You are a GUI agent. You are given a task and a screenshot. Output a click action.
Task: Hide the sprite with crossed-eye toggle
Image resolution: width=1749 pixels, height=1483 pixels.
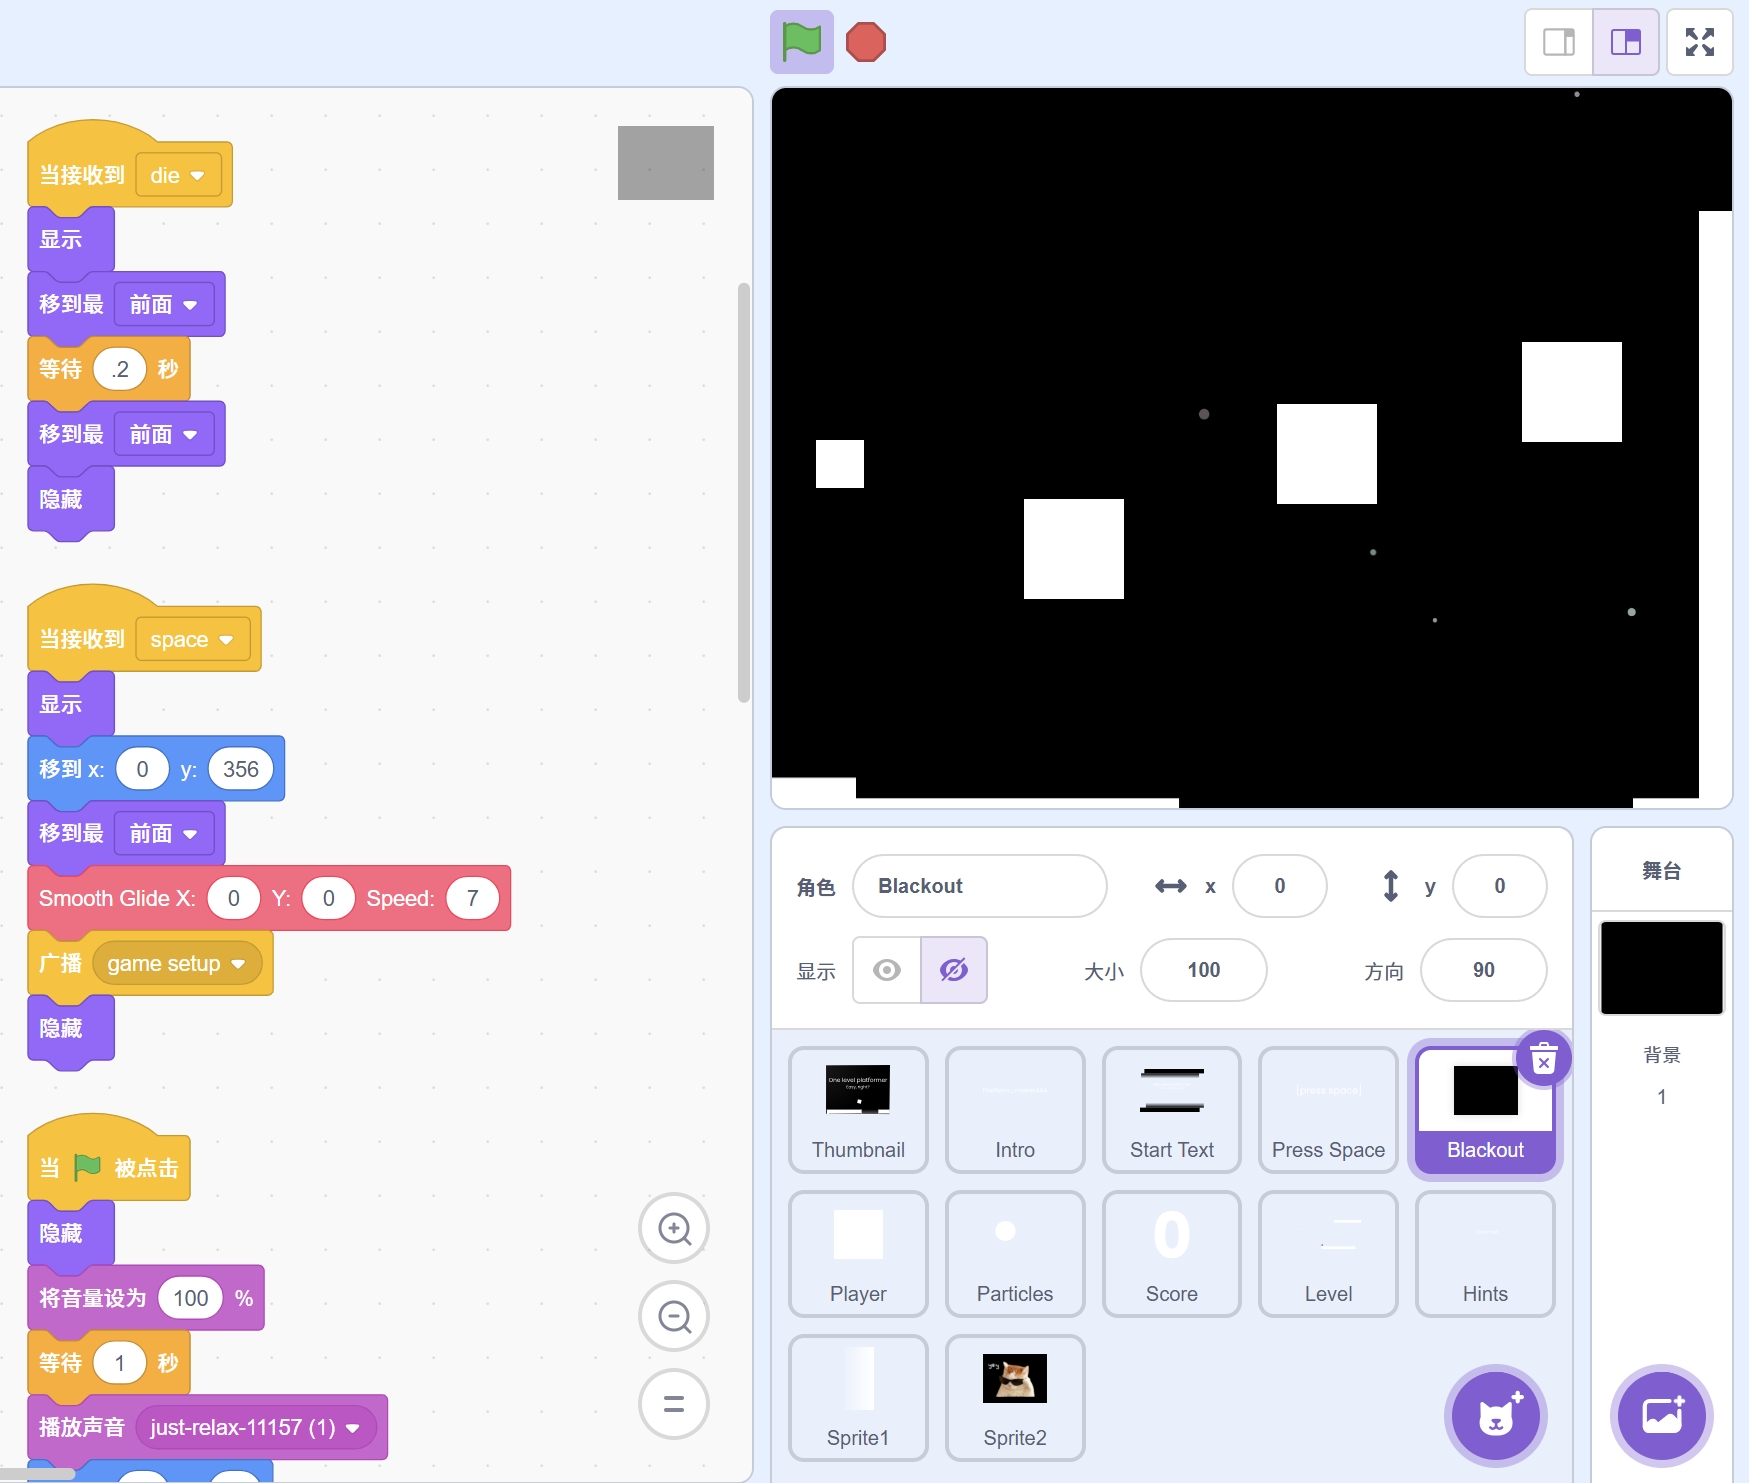point(954,970)
